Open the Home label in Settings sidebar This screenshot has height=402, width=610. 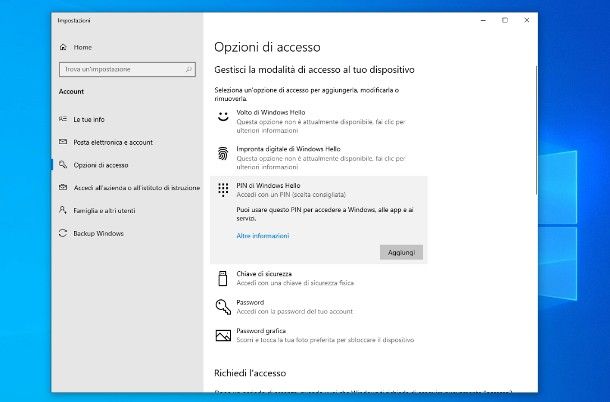[82, 47]
